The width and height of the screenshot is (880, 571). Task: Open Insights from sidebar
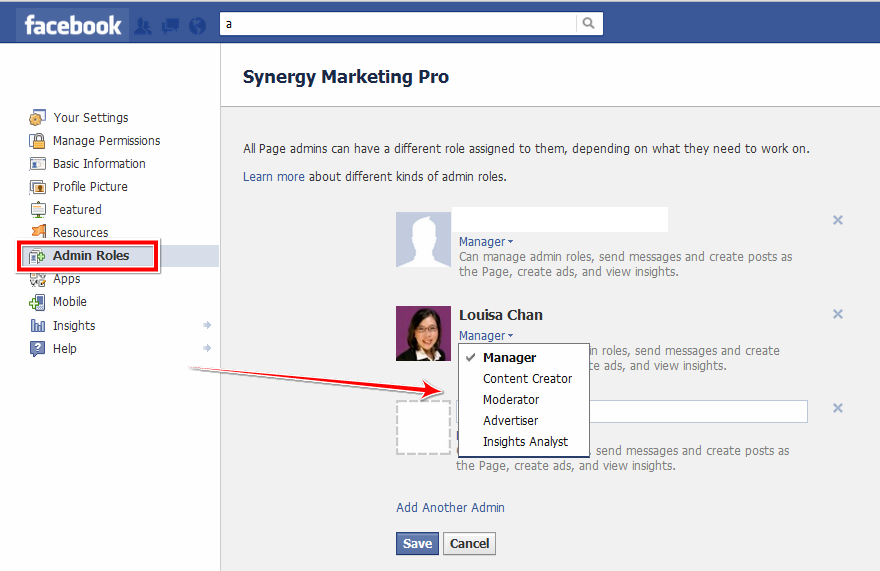pos(74,326)
